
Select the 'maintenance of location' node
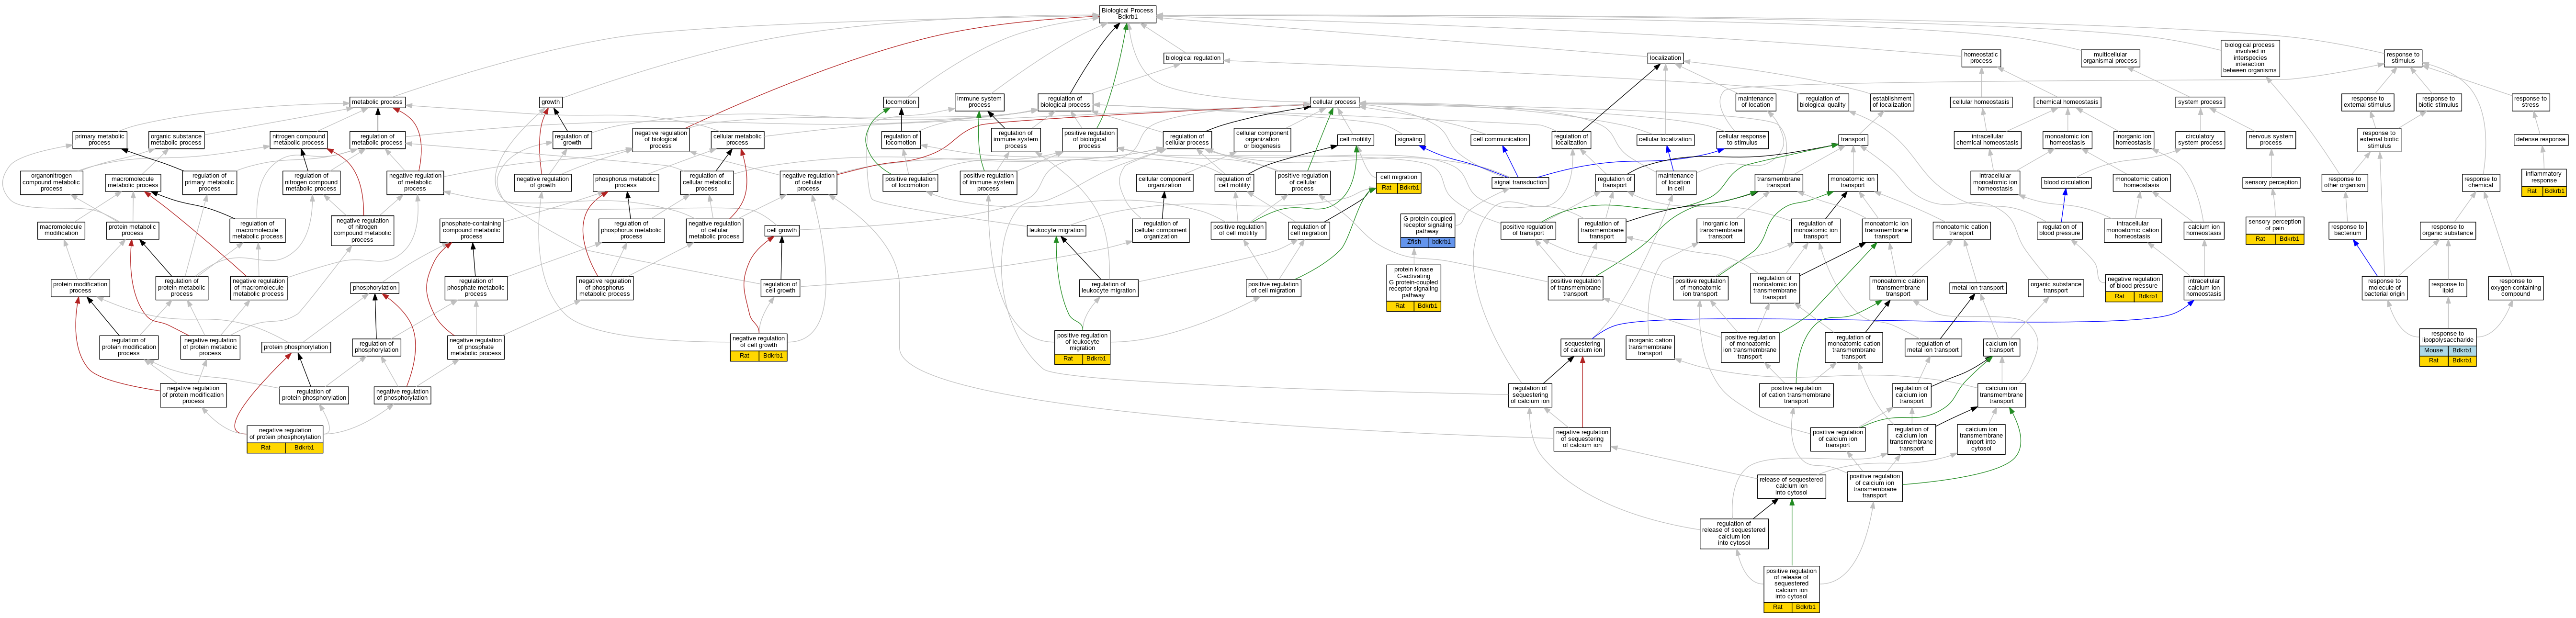1755,102
